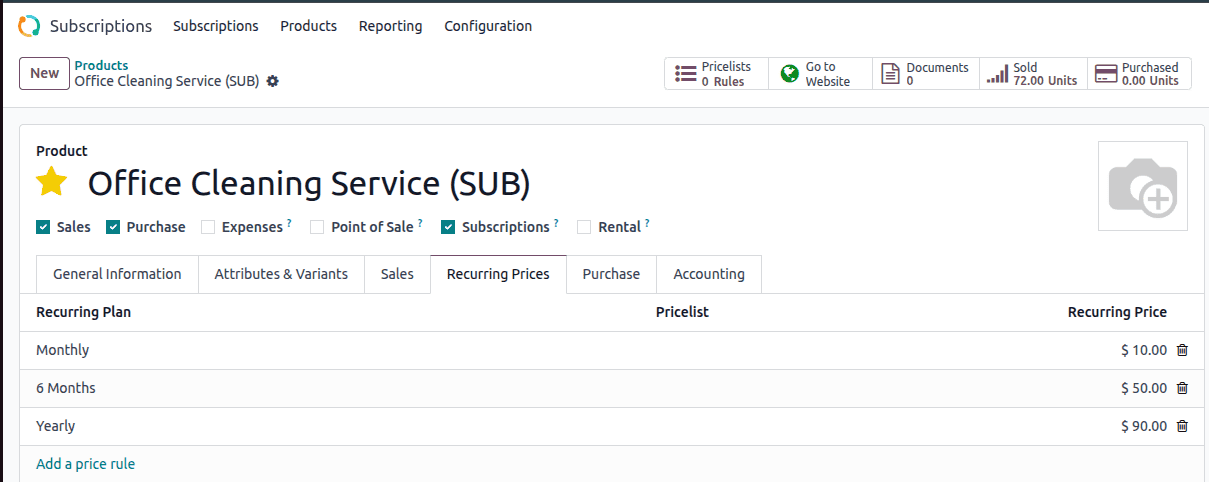Expand the Reporting menu
The width and height of the screenshot is (1209, 482).
[x=390, y=26]
